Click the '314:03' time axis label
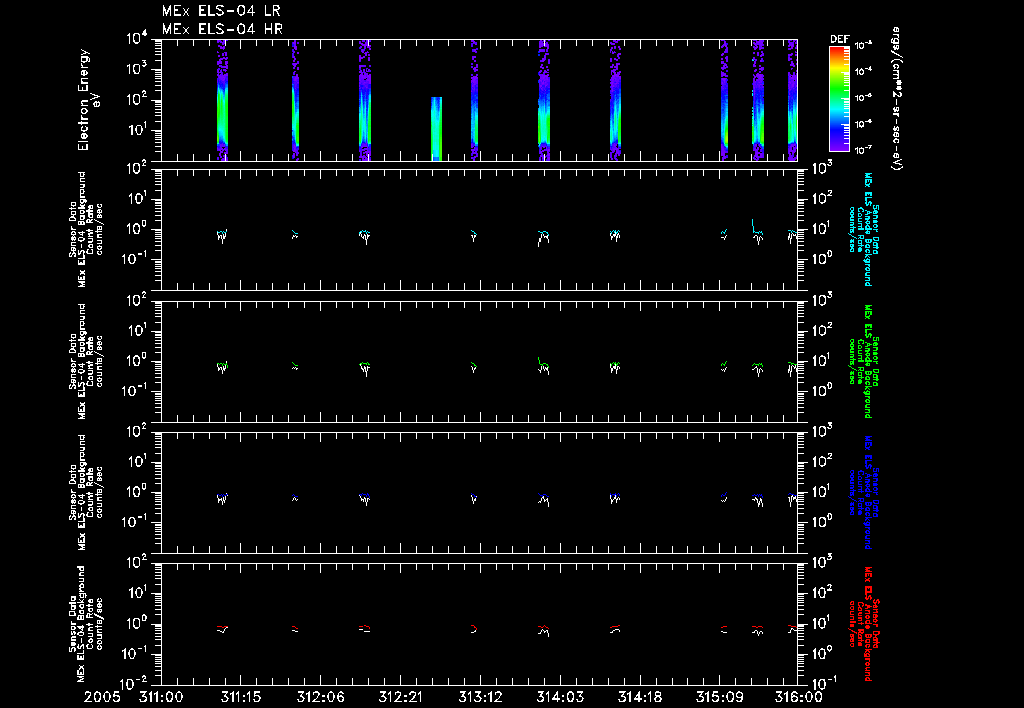This screenshot has height=708, width=1024. tap(560, 697)
